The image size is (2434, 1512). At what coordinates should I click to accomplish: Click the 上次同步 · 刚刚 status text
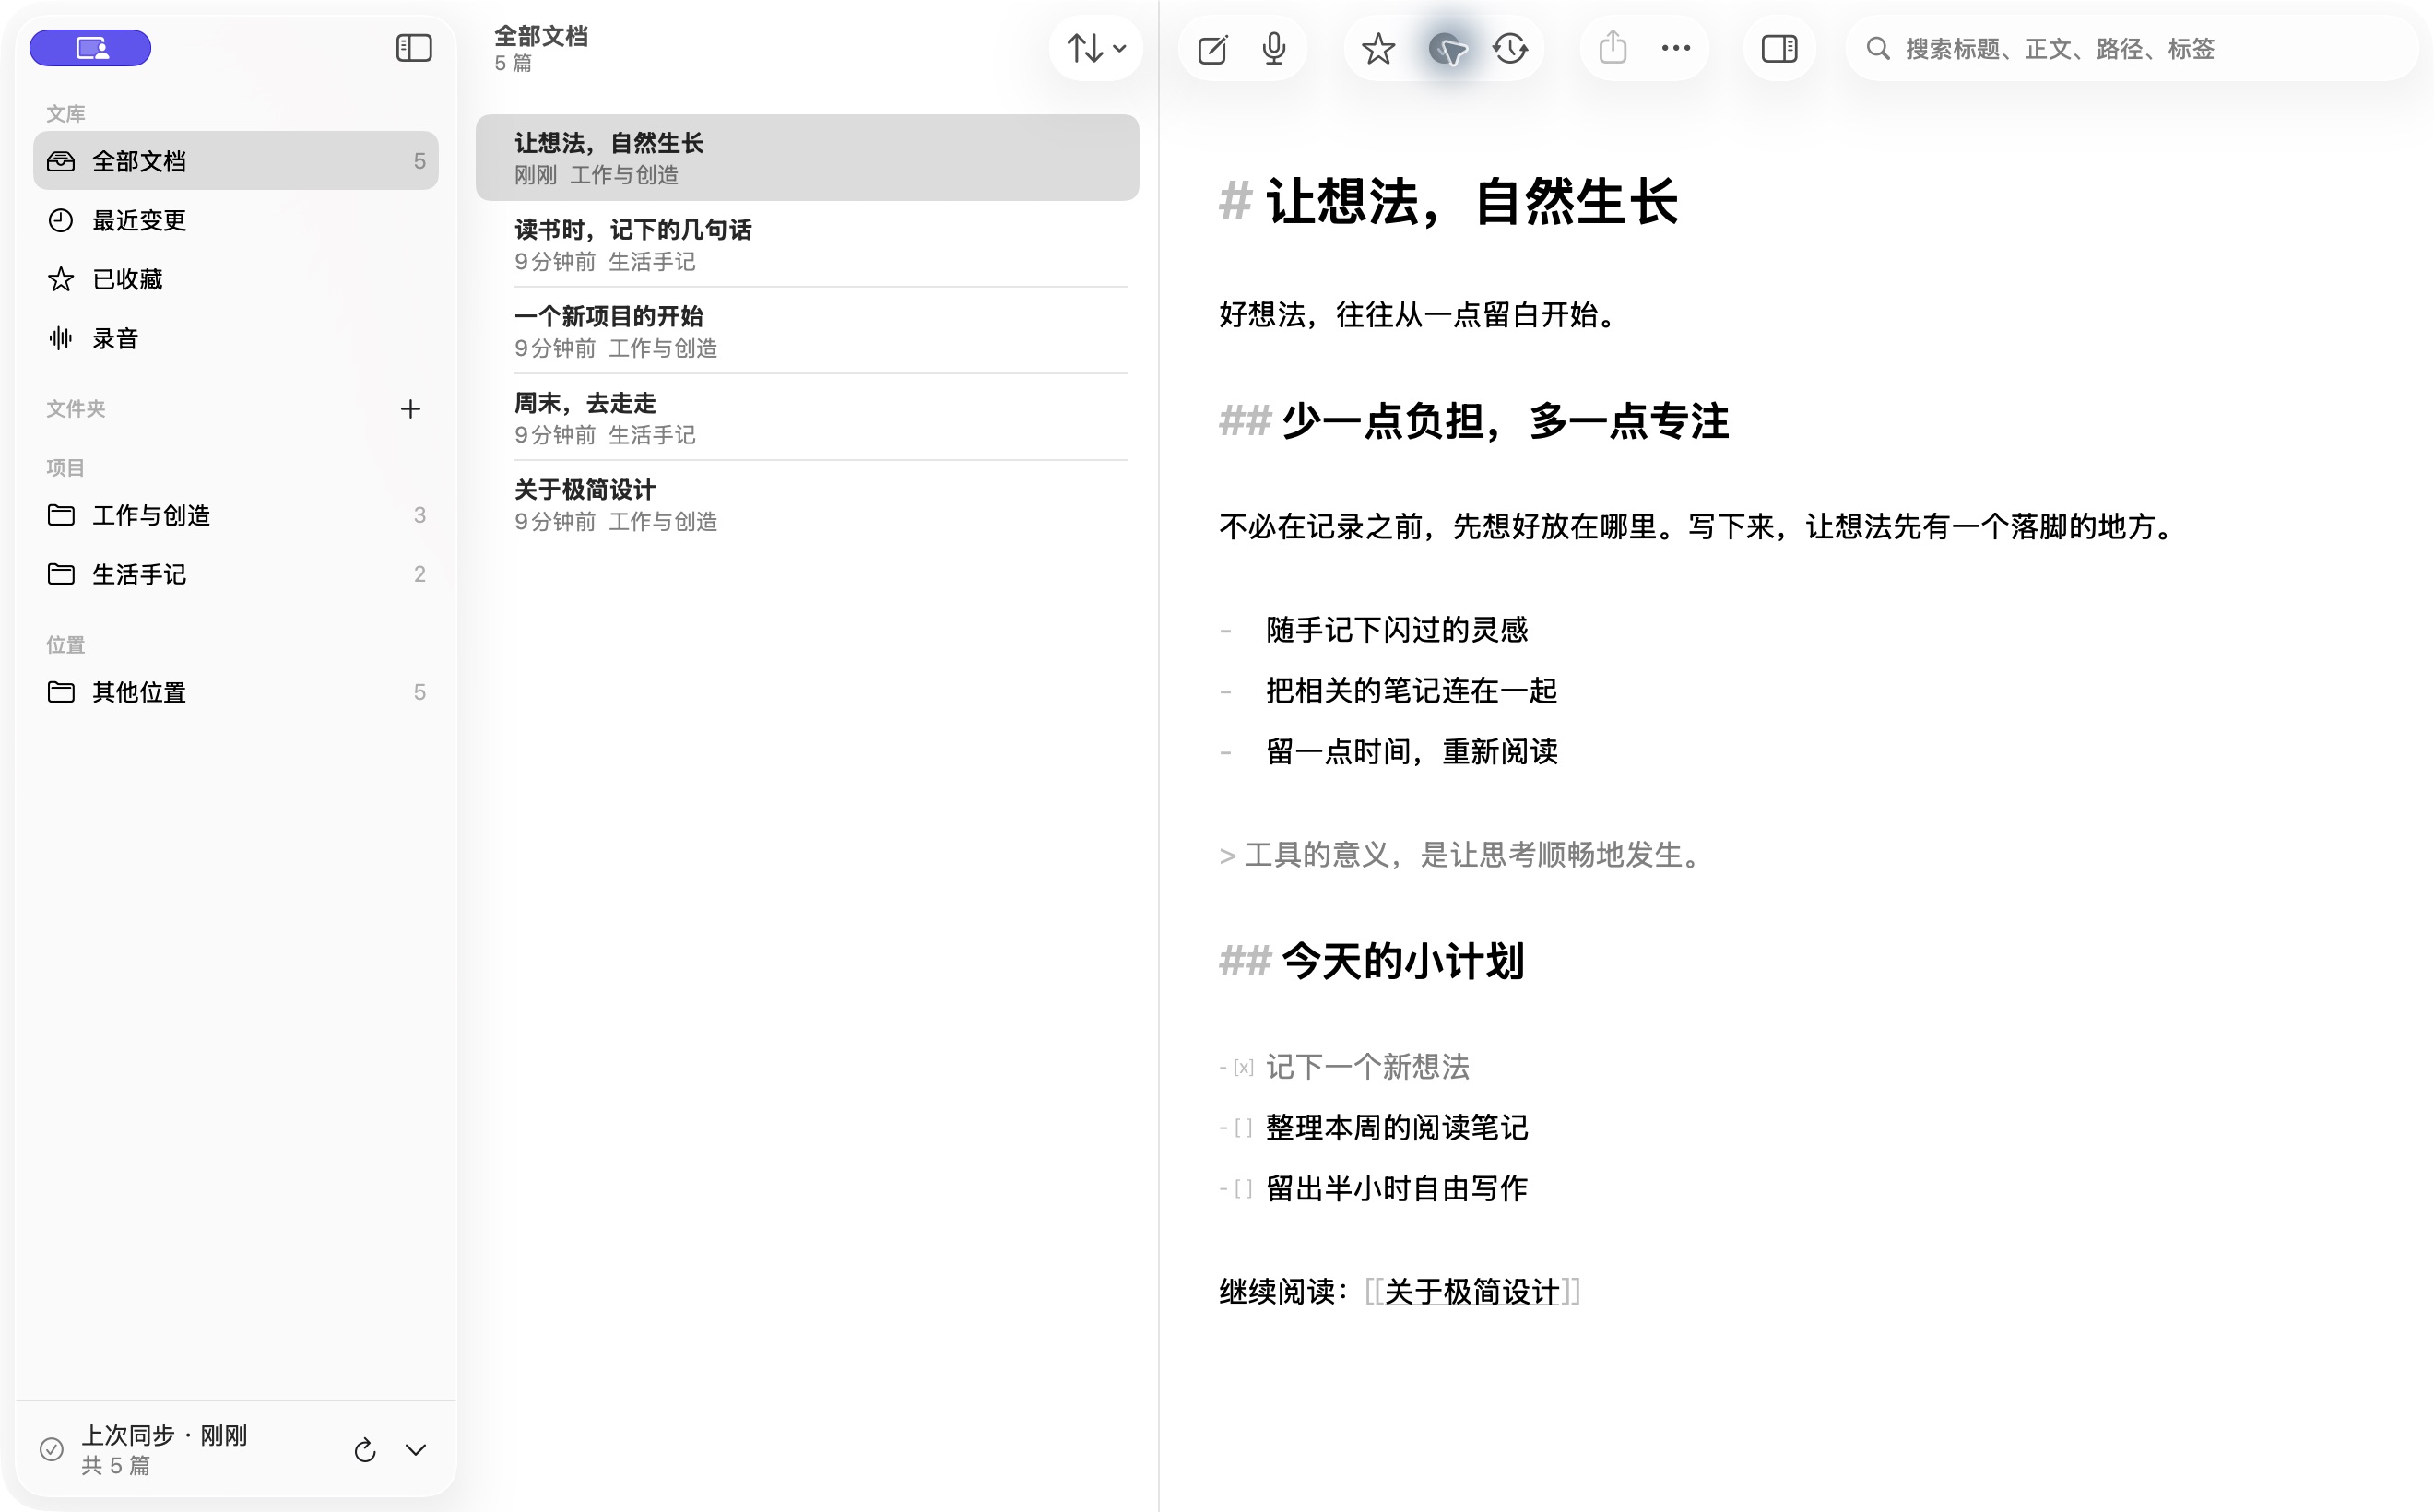[164, 1435]
